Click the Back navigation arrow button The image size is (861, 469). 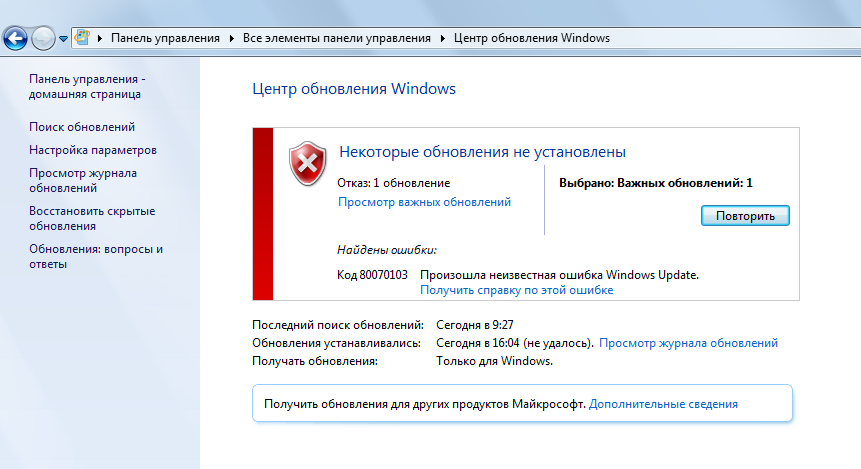[x=15, y=38]
